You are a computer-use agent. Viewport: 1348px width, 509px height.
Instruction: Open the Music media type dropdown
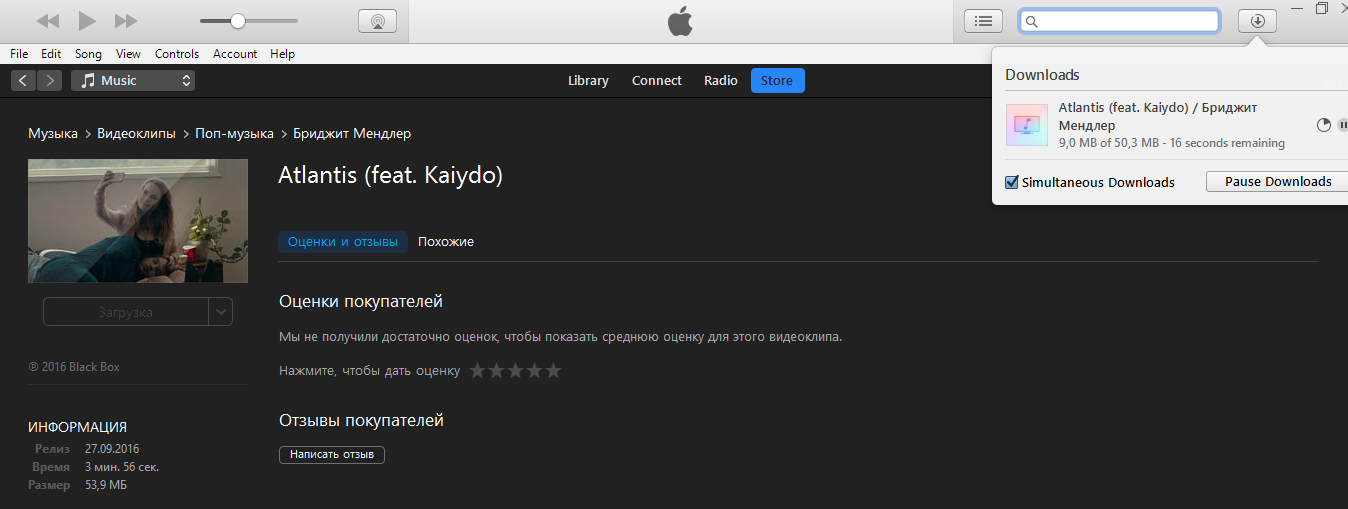click(x=133, y=81)
